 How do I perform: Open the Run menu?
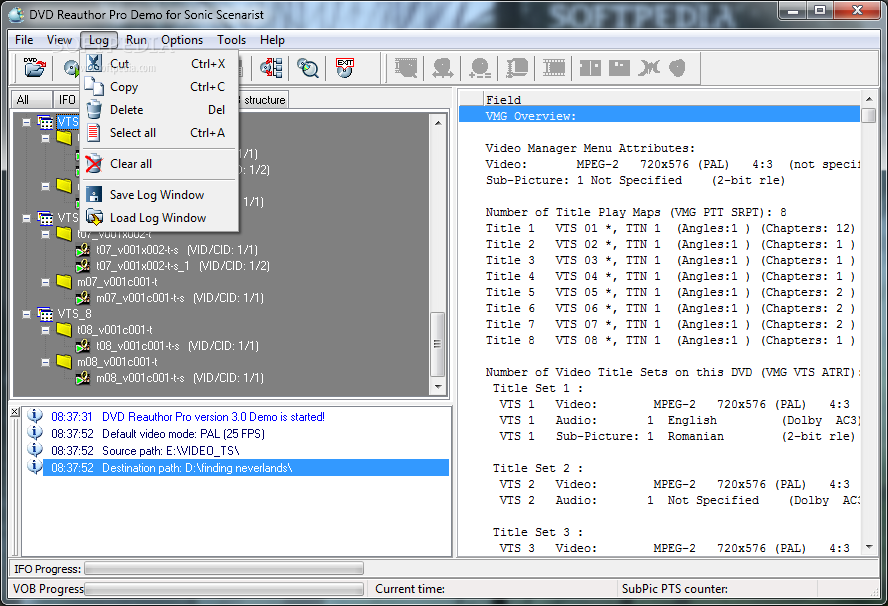click(136, 40)
